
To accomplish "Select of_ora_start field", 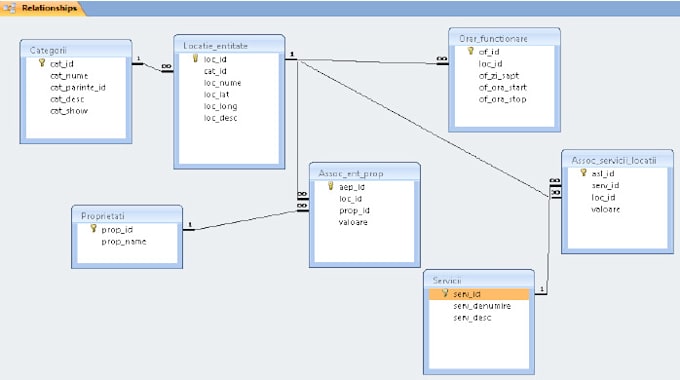I will point(504,87).
